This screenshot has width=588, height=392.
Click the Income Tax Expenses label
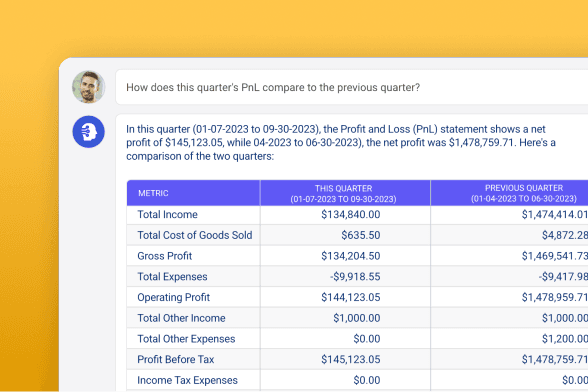coord(188,380)
